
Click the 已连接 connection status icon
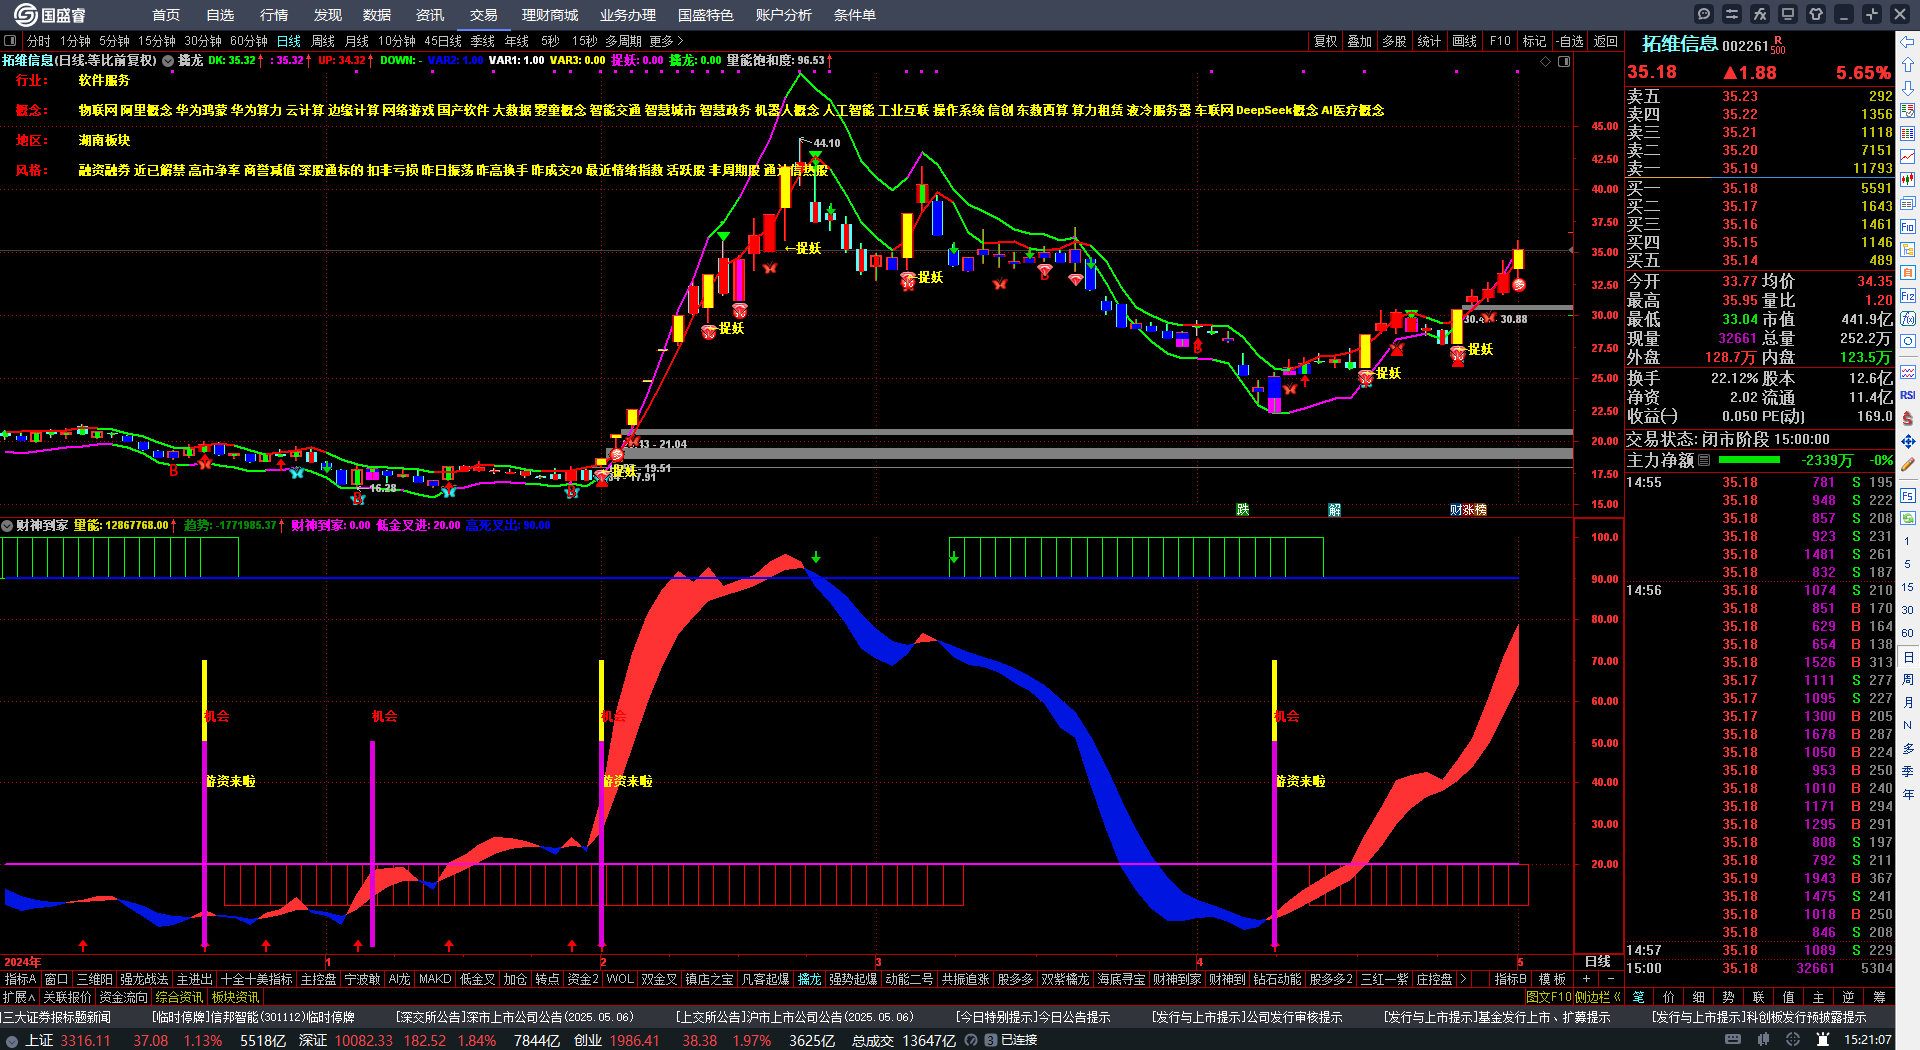pyautogui.click(x=991, y=1040)
